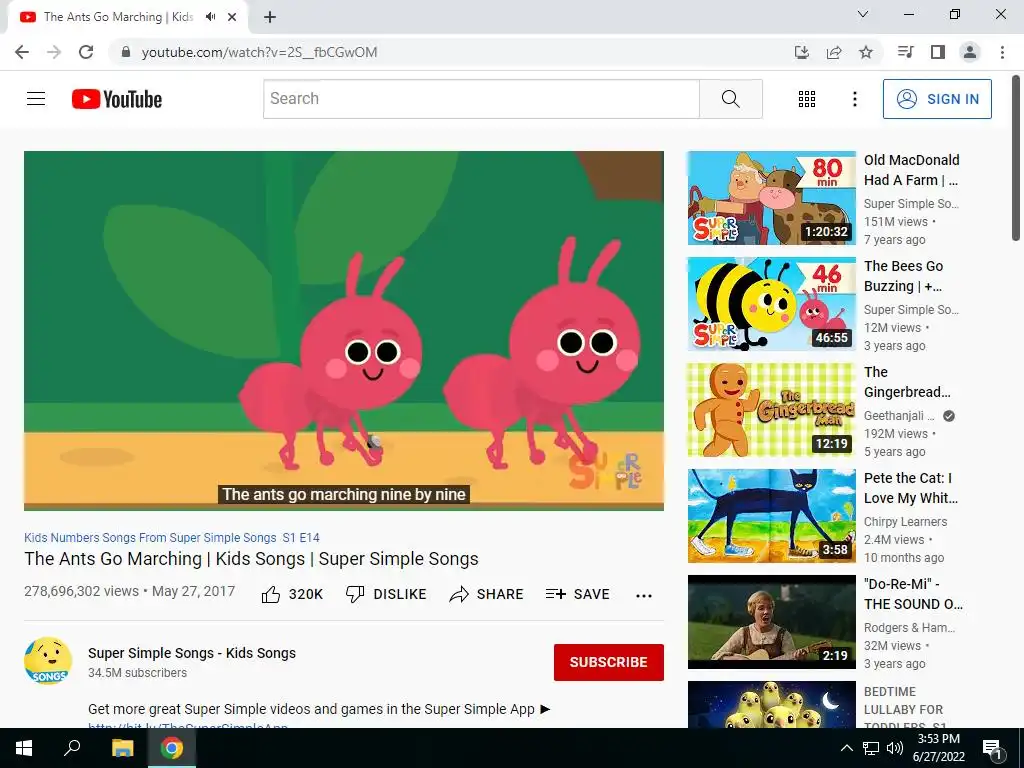The width and height of the screenshot is (1024, 768).
Task: Open the taskbar clock and date
Action: pyautogui.click(x=938, y=748)
